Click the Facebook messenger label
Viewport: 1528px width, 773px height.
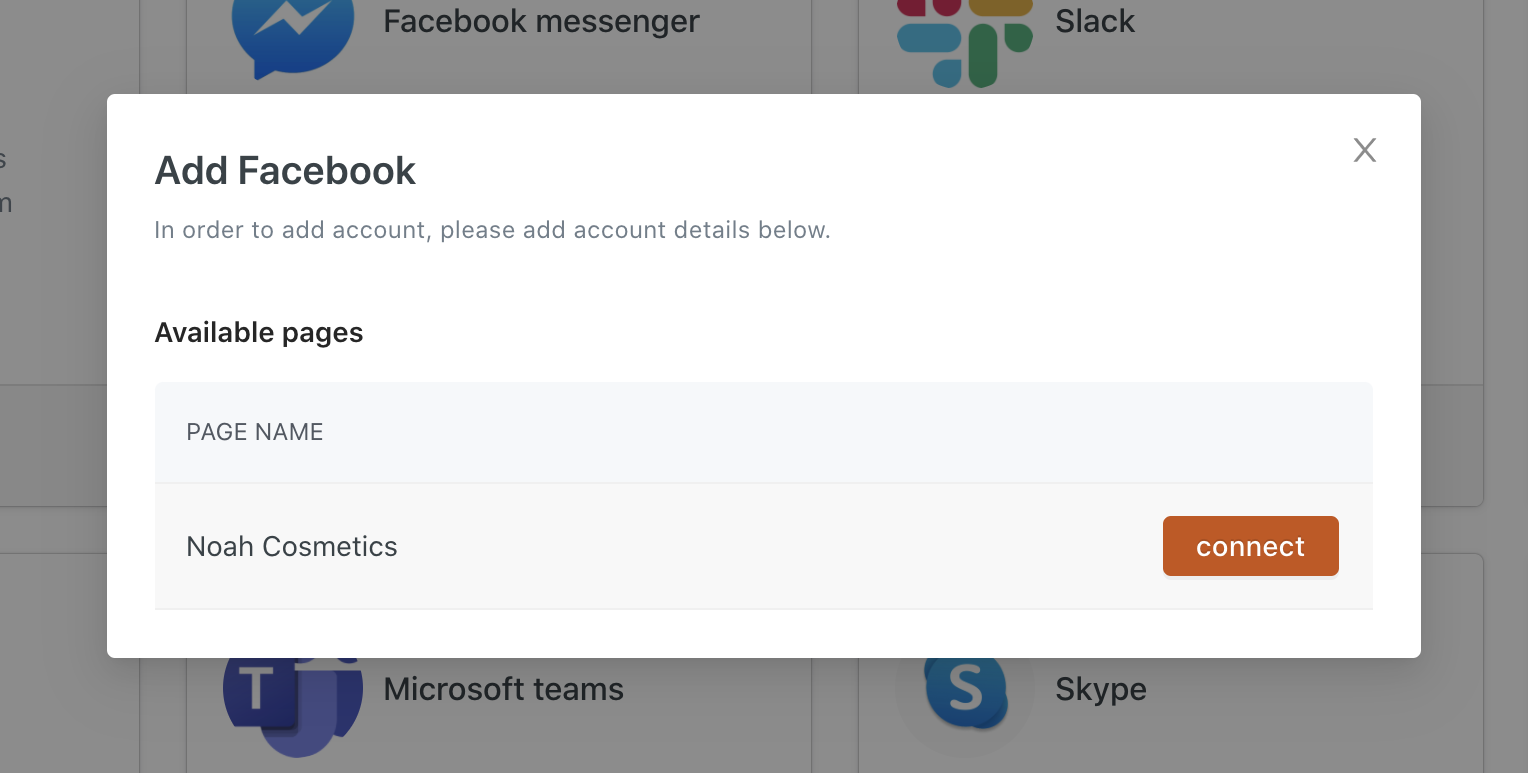[541, 21]
